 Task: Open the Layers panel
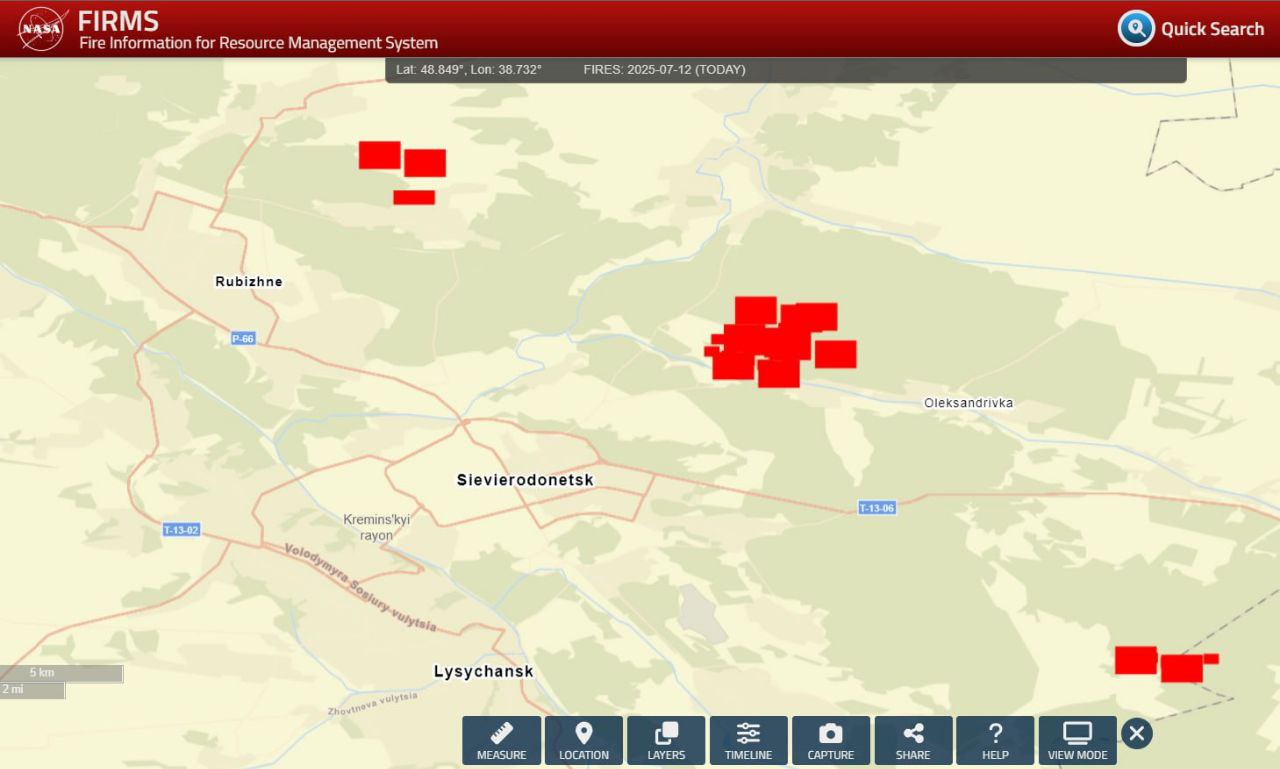click(666, 740)
